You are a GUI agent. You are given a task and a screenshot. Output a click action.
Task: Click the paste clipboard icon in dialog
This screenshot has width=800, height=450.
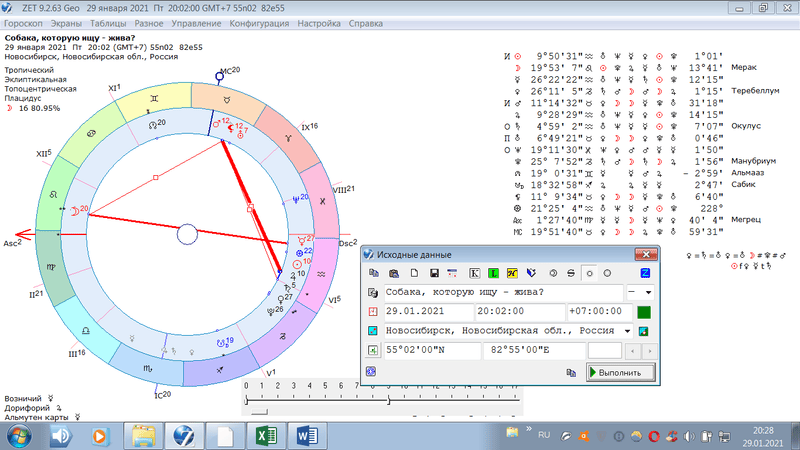[x=393, y=273]
